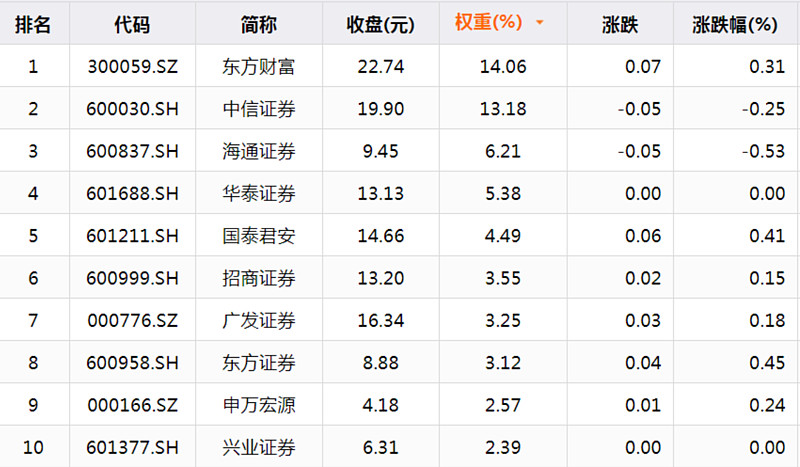This screenshot has width=800, height=467.
Task: Click change value 0.07 for 东方财富
Action: click(643, 67)
